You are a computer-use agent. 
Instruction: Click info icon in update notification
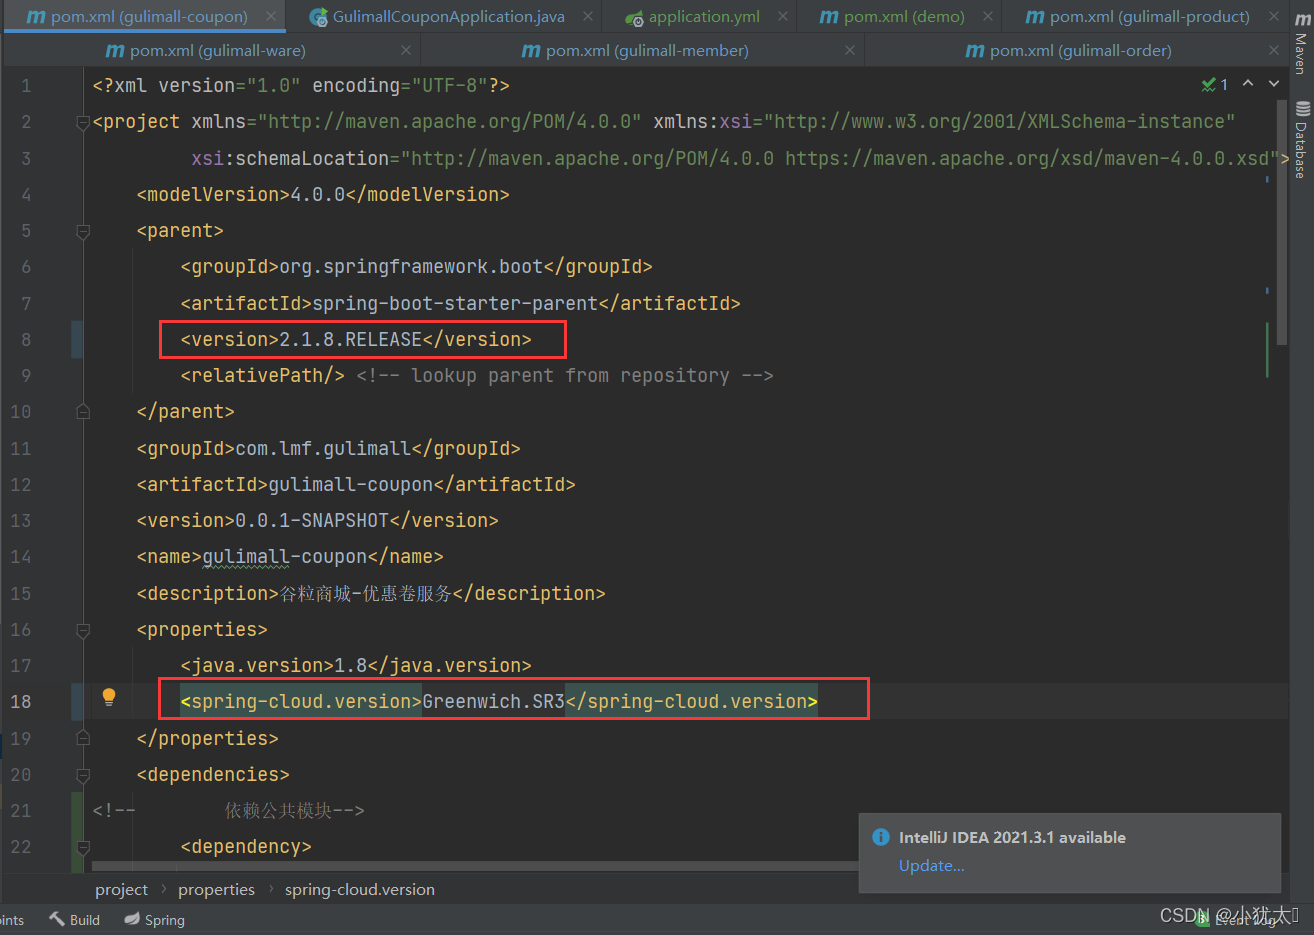click(880, 837)
